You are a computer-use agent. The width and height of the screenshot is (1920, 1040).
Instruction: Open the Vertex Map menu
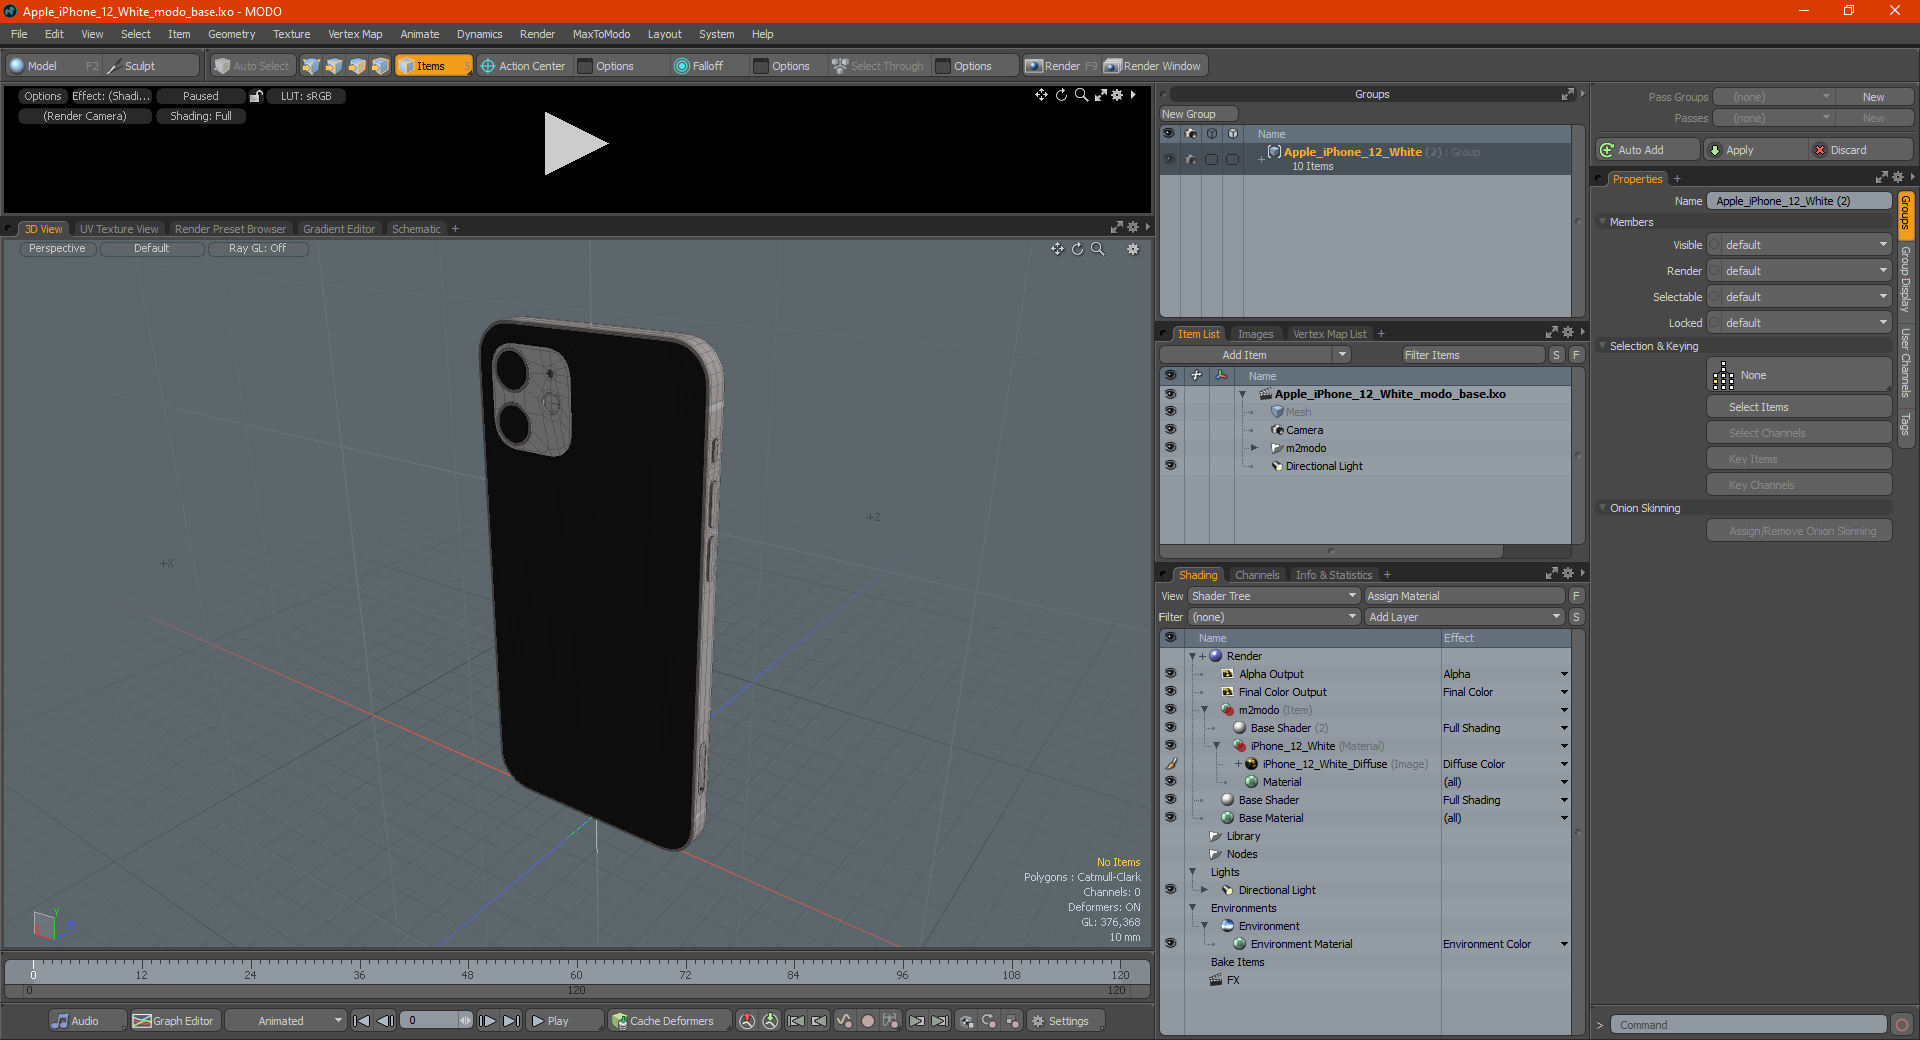tap(355, 34)
